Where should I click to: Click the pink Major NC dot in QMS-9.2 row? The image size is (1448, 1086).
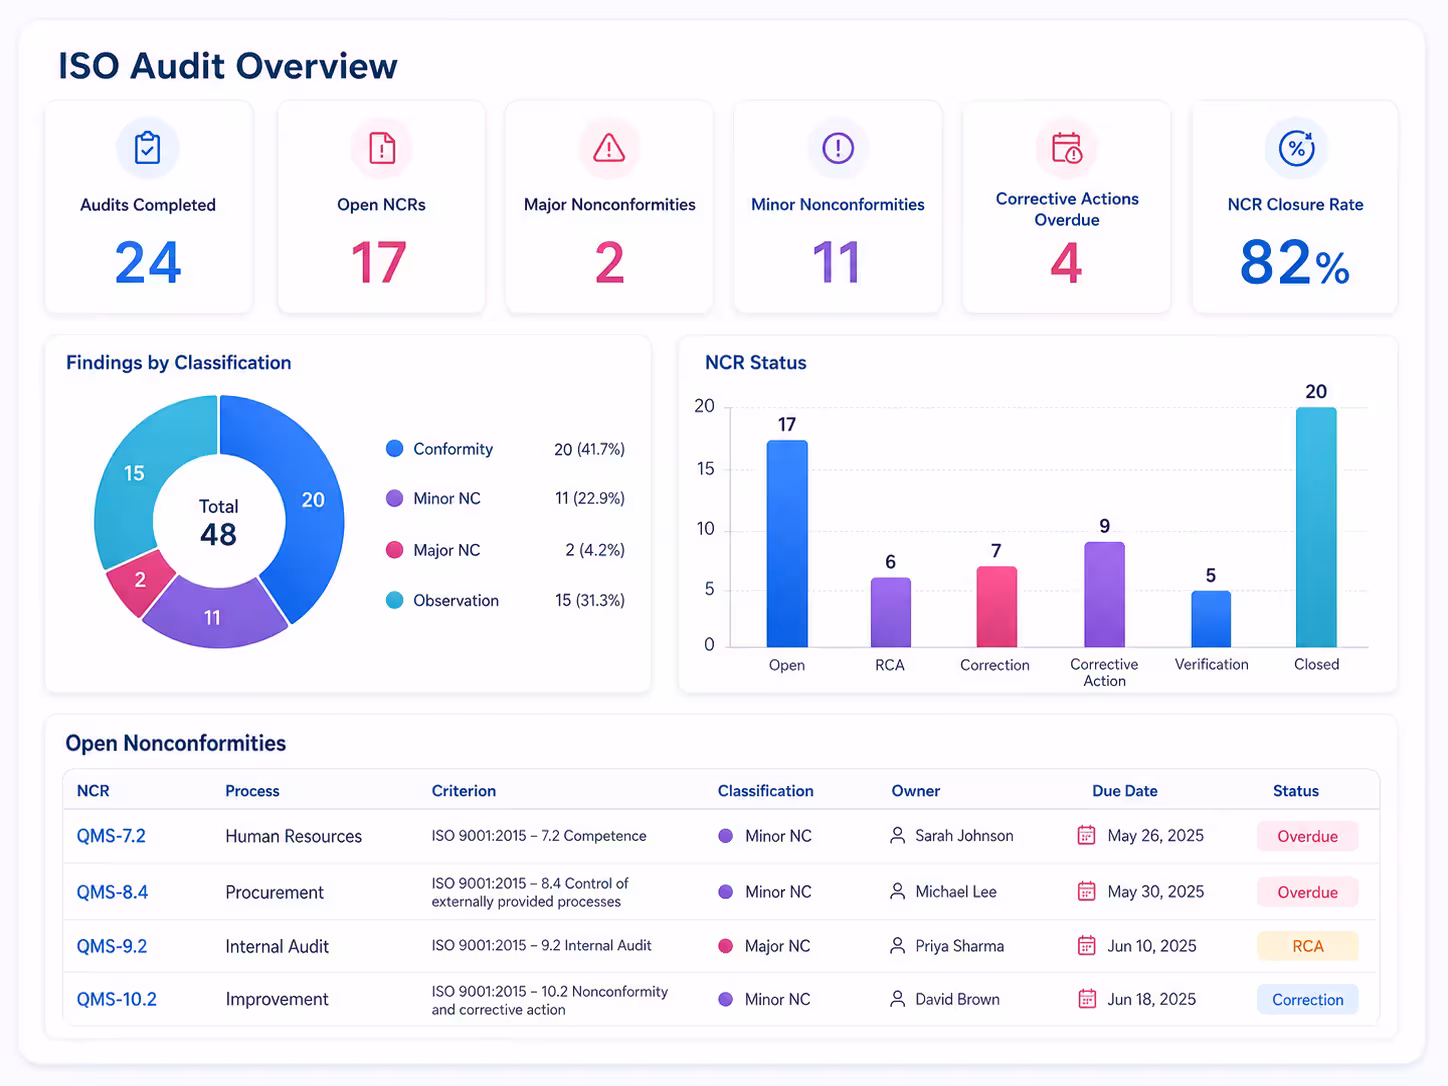click(x=726, y=946)
